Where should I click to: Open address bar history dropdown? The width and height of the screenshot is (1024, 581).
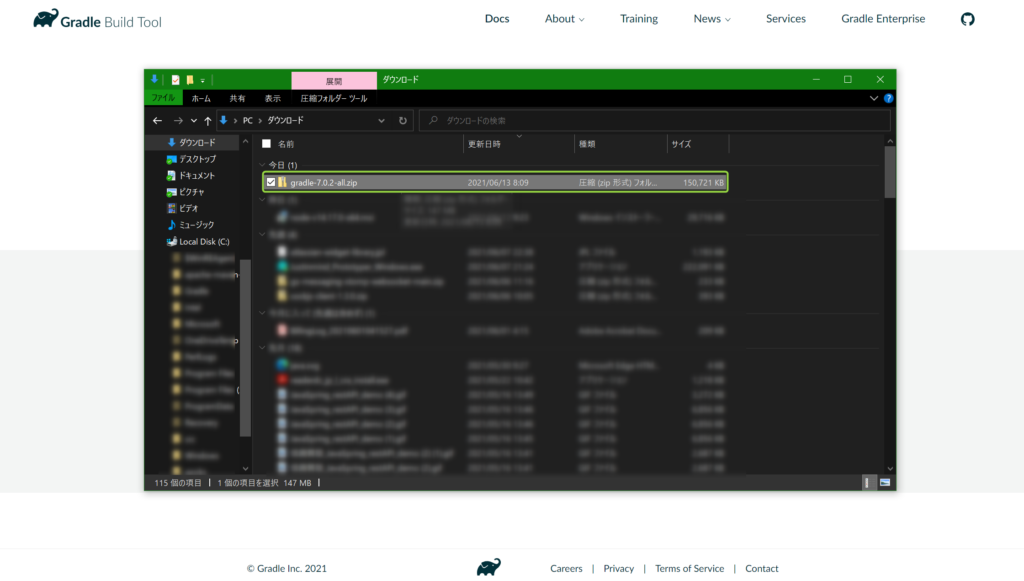click(381, 121)
